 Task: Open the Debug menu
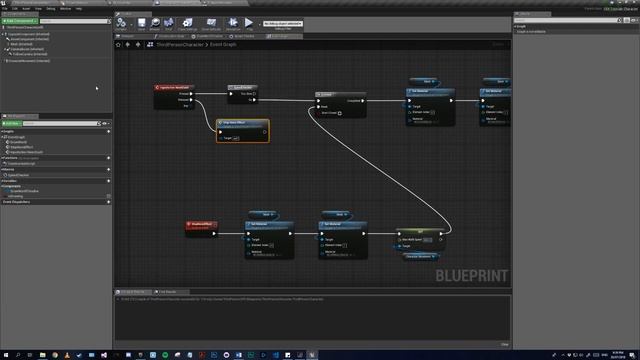click(51, 9)
